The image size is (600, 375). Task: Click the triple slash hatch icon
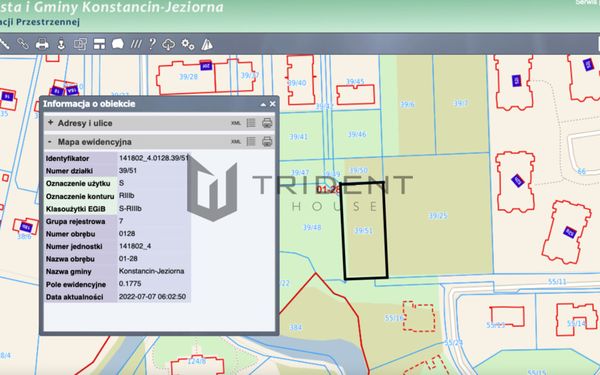pos(136,44)
